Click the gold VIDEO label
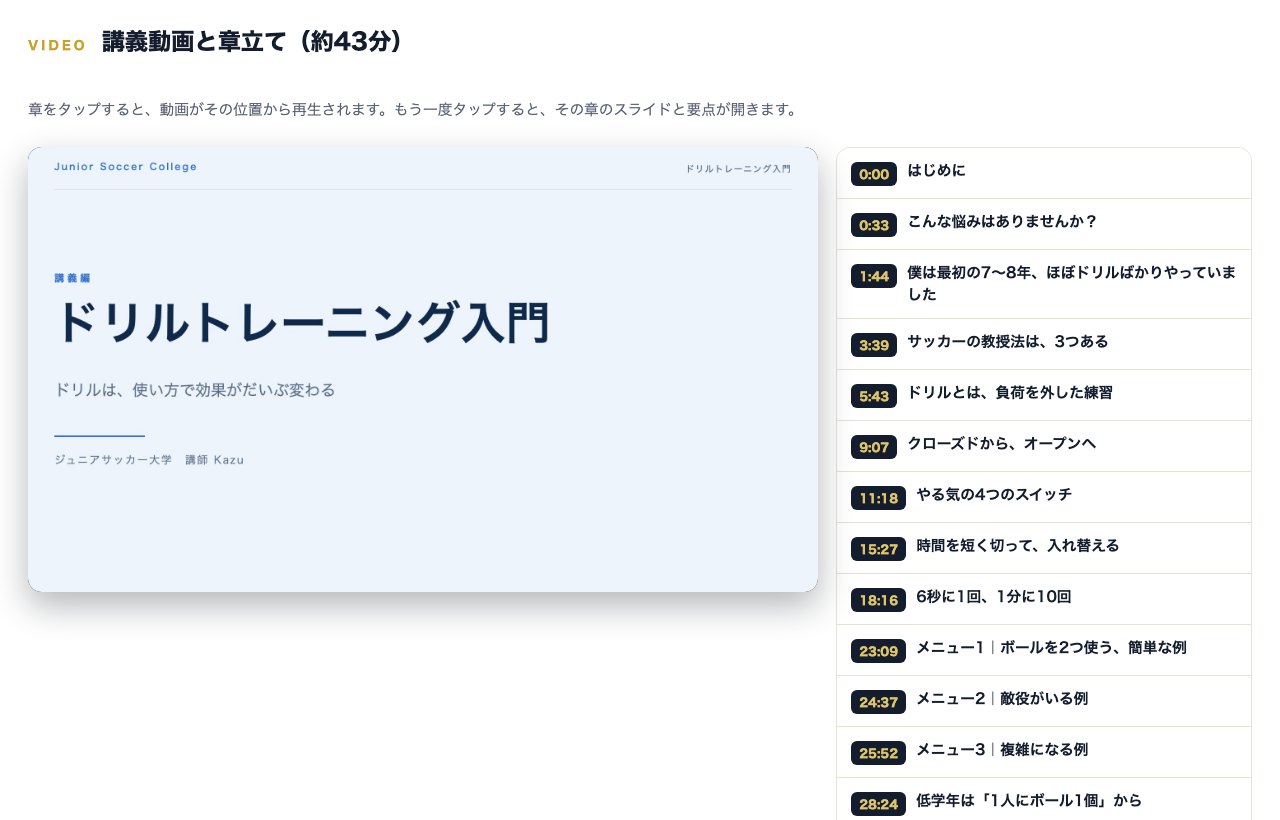This screenshot has width=1280, height=820. click(x=57, y=45)
